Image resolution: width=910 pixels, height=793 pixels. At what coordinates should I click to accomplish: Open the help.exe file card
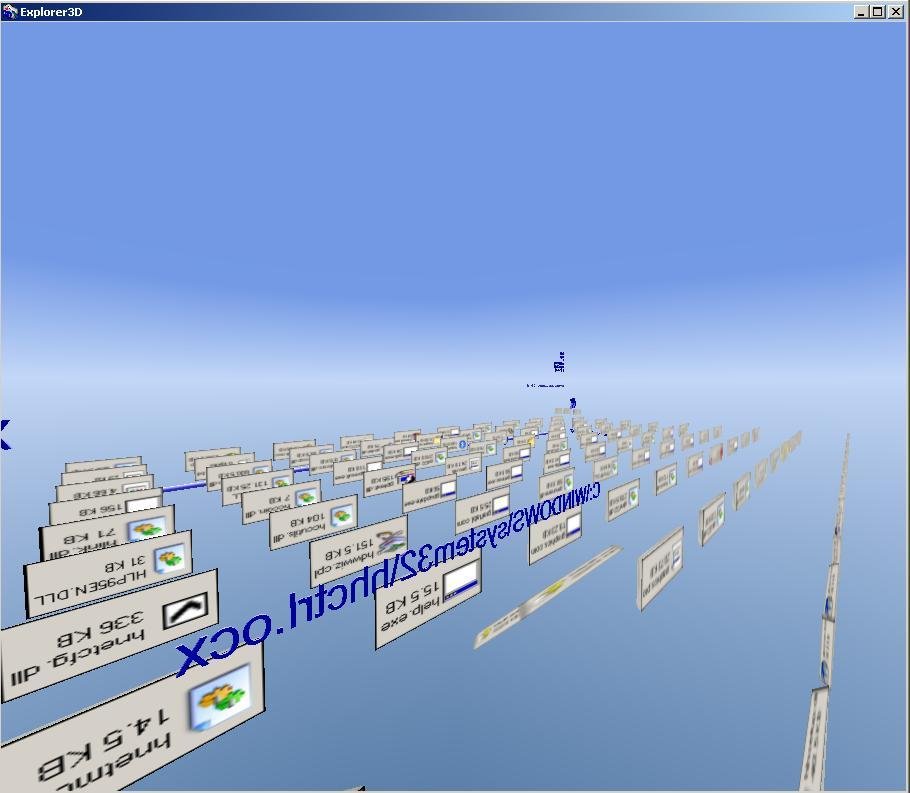point(420,606)
